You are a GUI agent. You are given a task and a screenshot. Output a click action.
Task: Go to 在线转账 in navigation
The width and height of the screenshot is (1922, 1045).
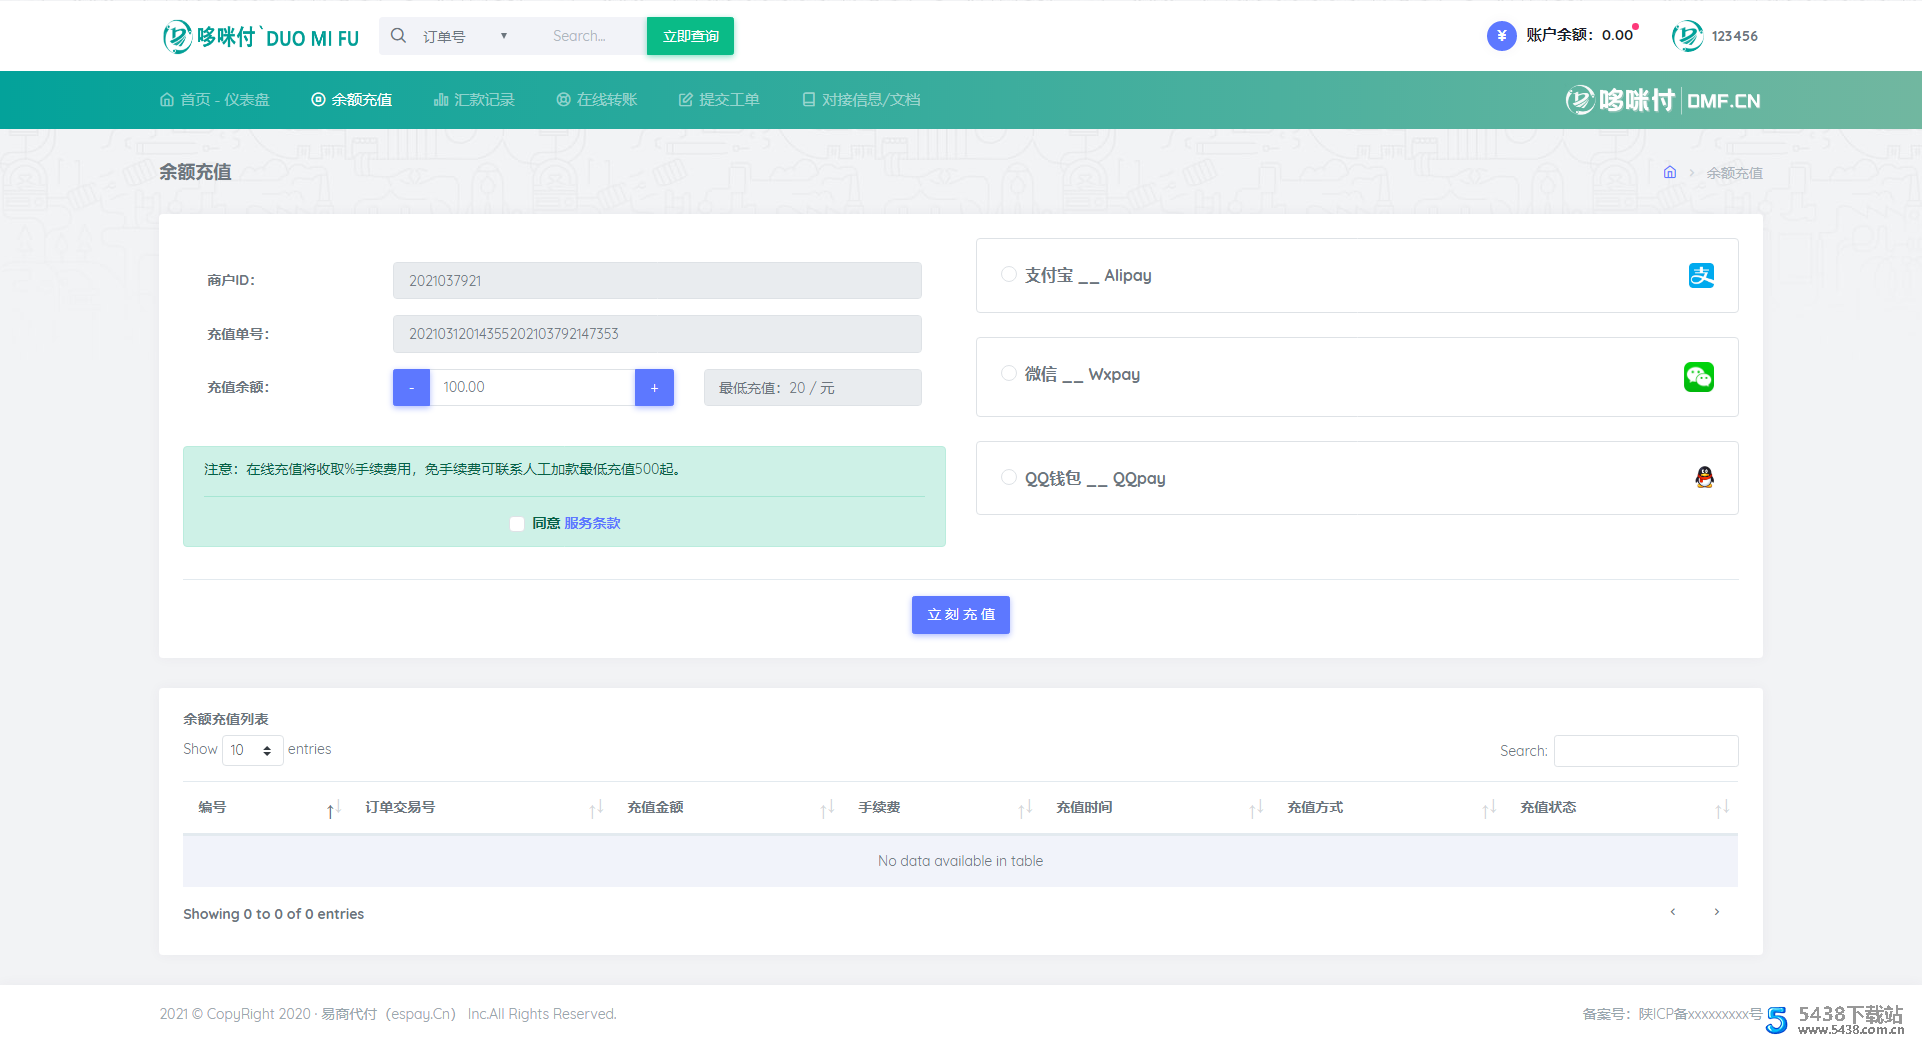coord(597,100)
